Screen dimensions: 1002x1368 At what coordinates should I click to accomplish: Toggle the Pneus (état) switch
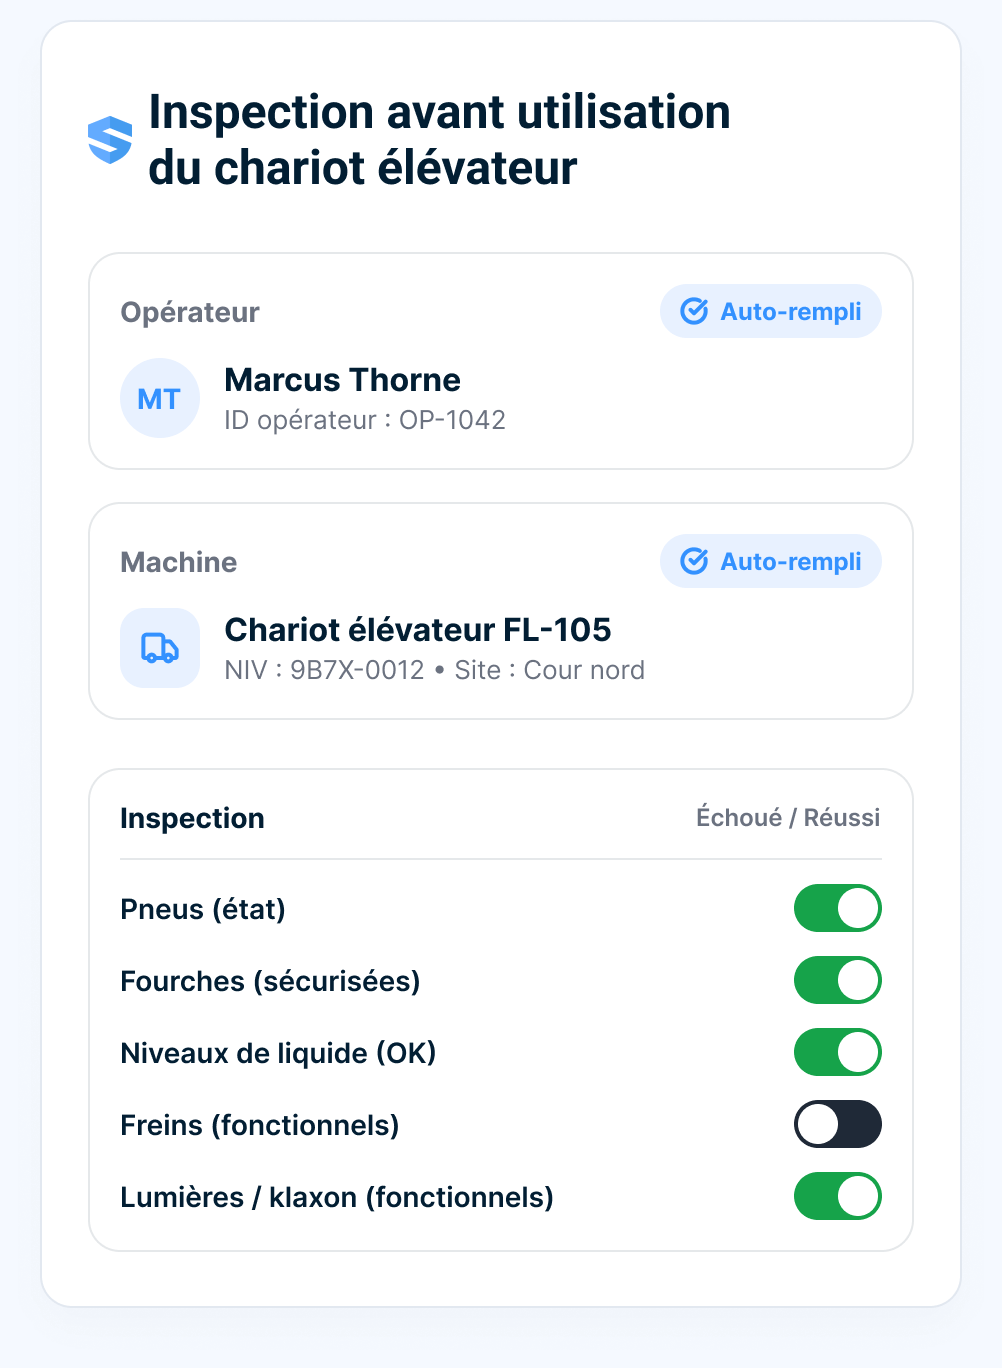(838, 908)
